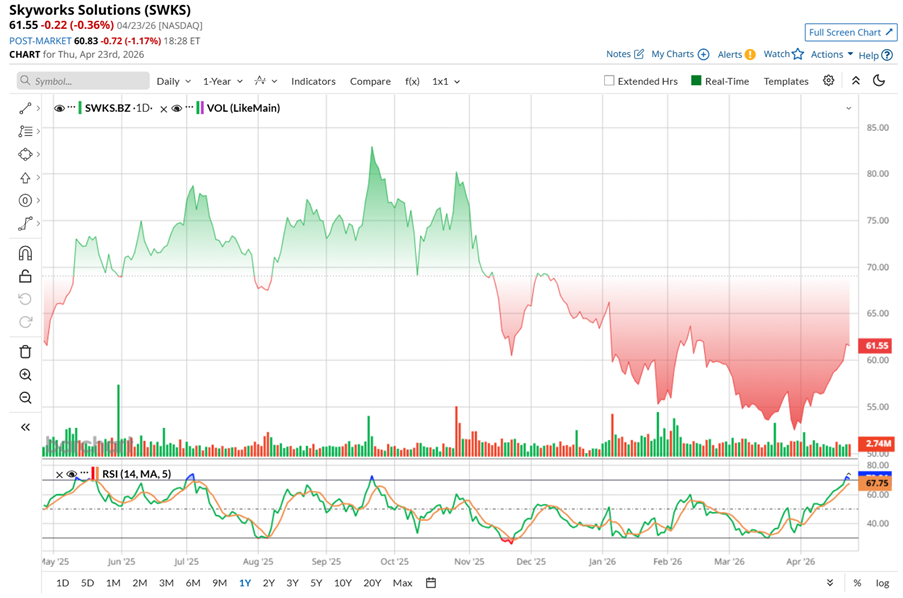
Task: Remove the RSI indicator with X
Action: 59,475
